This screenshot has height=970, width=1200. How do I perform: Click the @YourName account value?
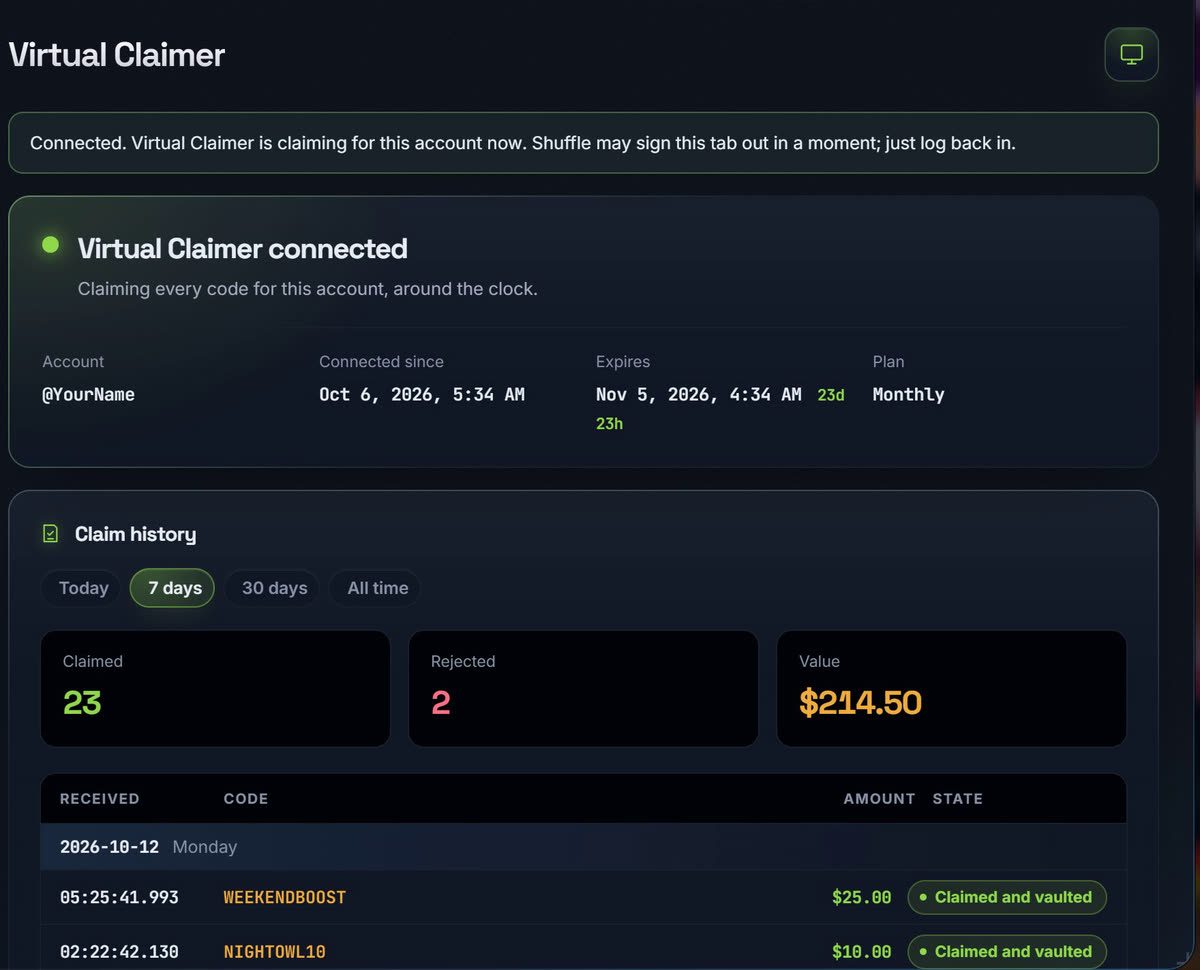(x=88, y=394)
